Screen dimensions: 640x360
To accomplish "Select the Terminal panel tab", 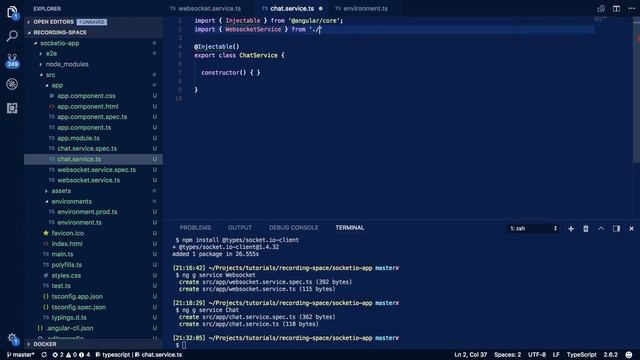I will [x=350, y=228].
